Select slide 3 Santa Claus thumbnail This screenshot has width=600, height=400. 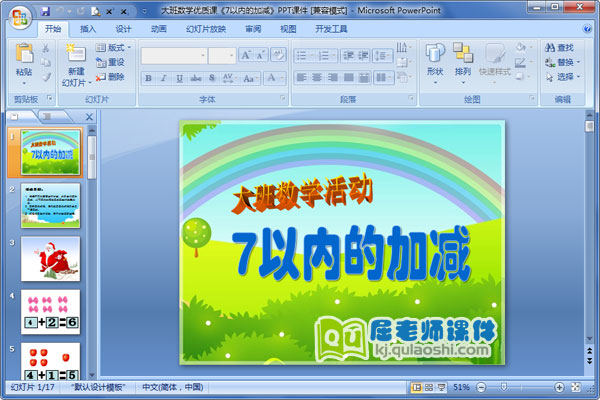pos(51,259)
